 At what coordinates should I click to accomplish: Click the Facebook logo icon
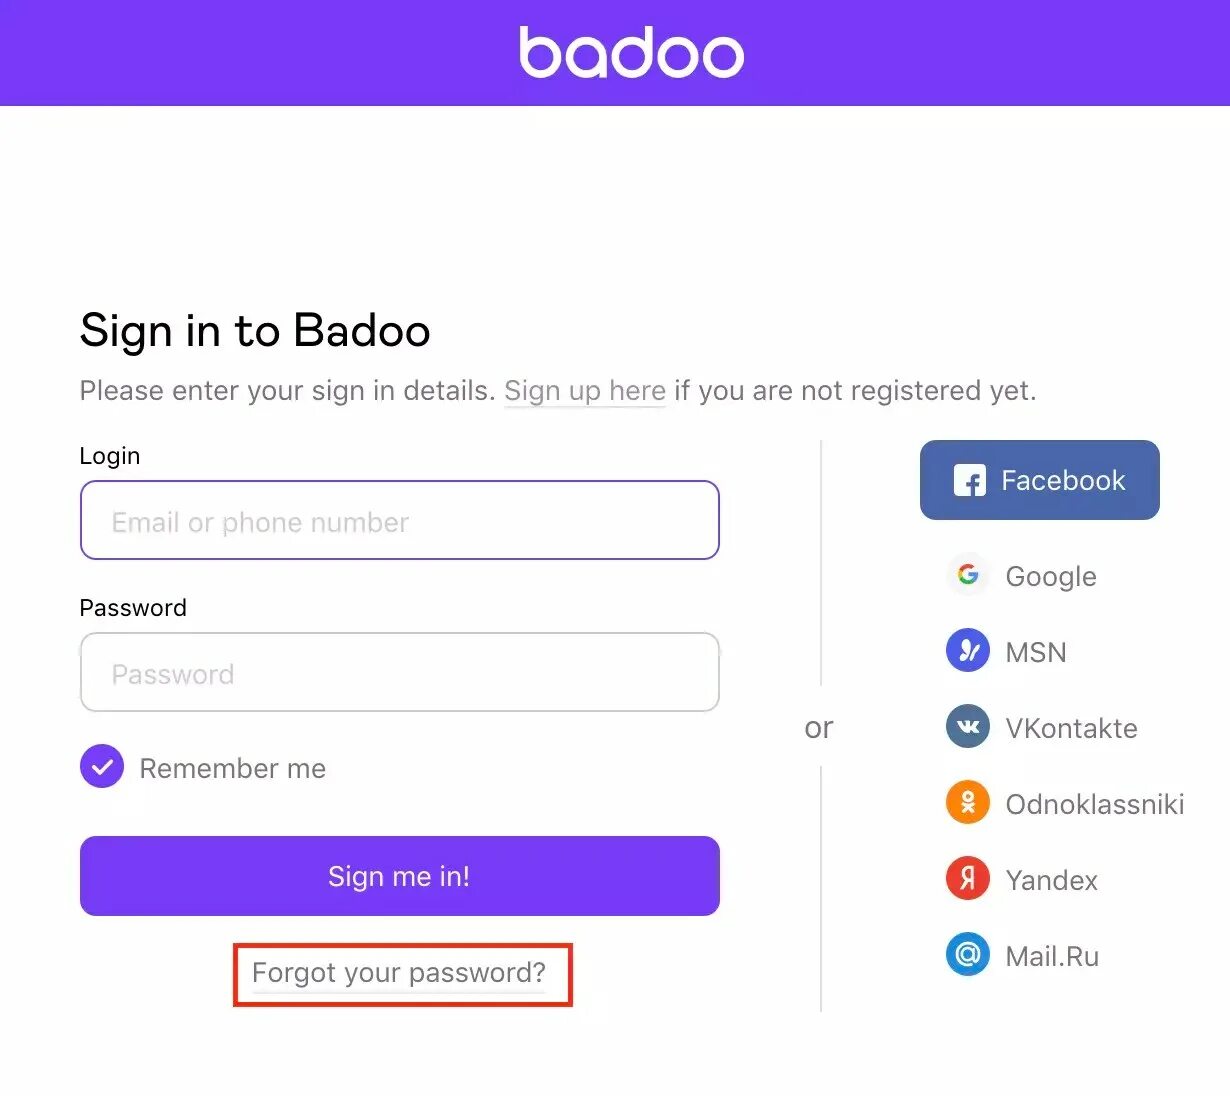pyautogui.click(x=969, y=481)
